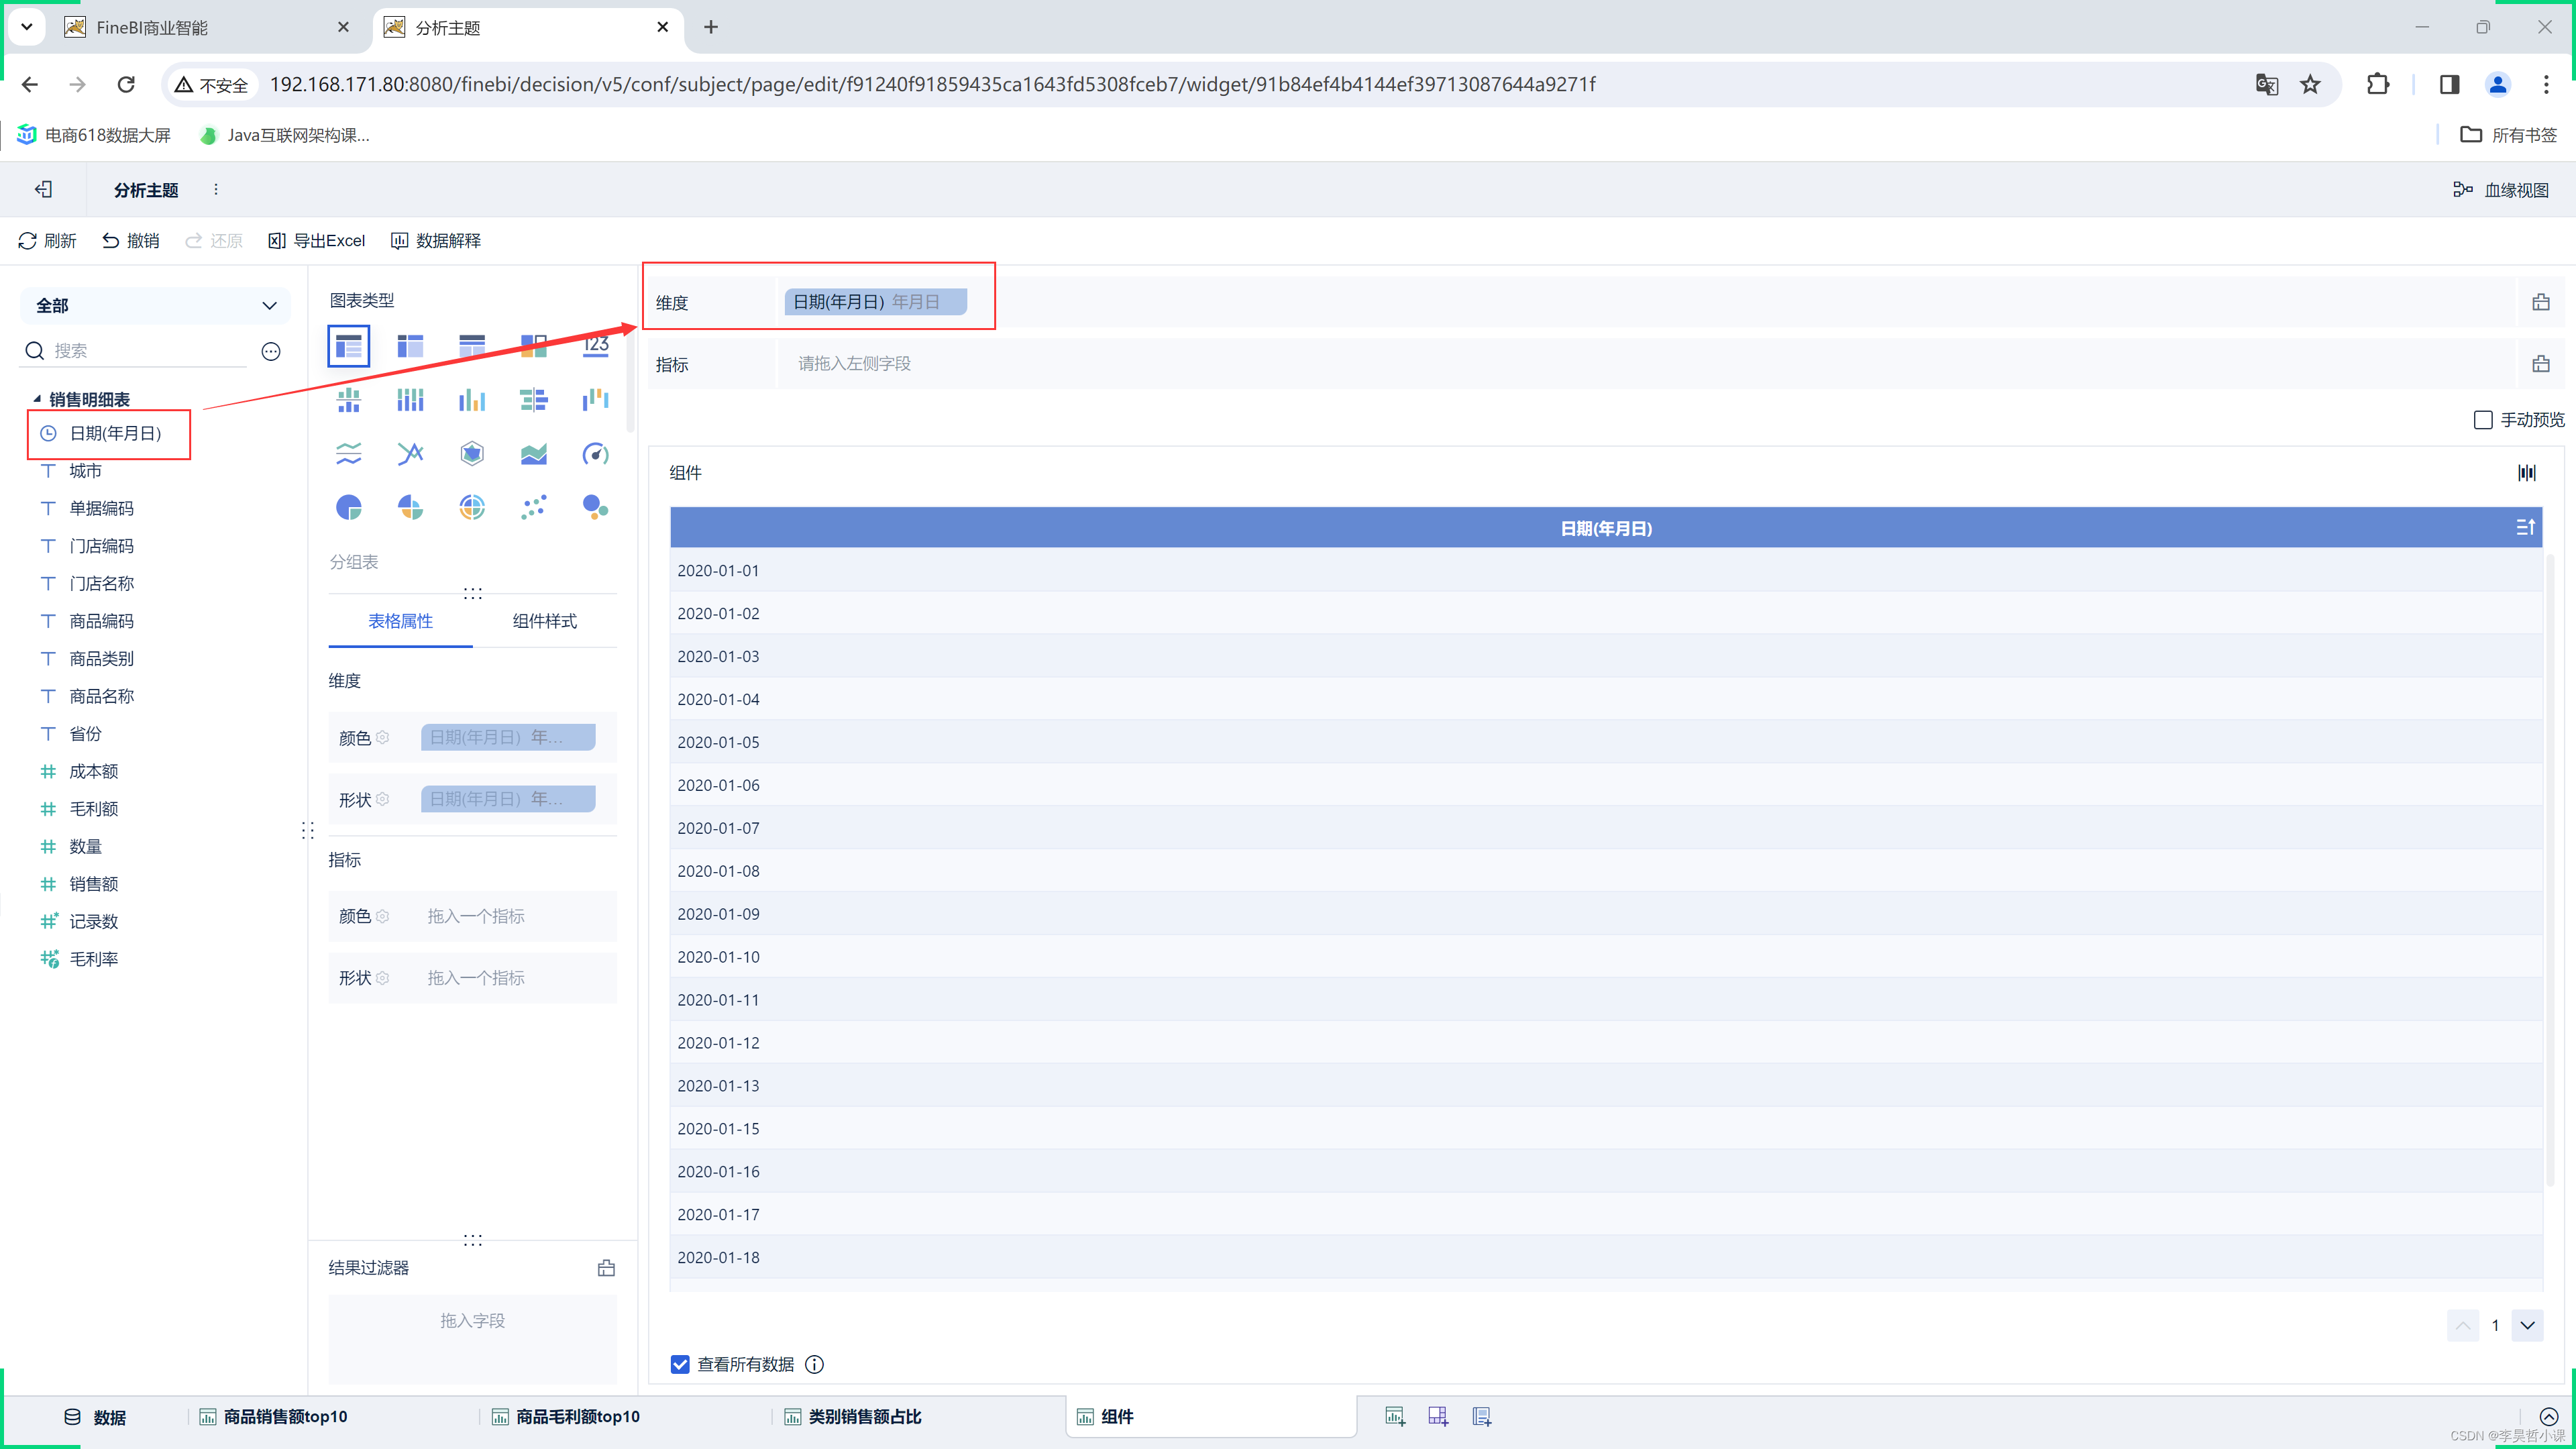Enable 查看所有数据 checkbox

[681, 1364]
